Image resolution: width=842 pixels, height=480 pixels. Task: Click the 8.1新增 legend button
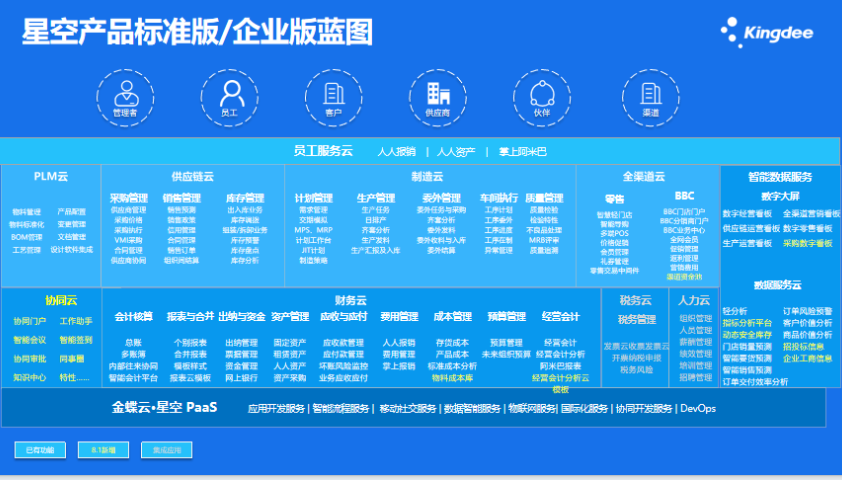[104, 450]
